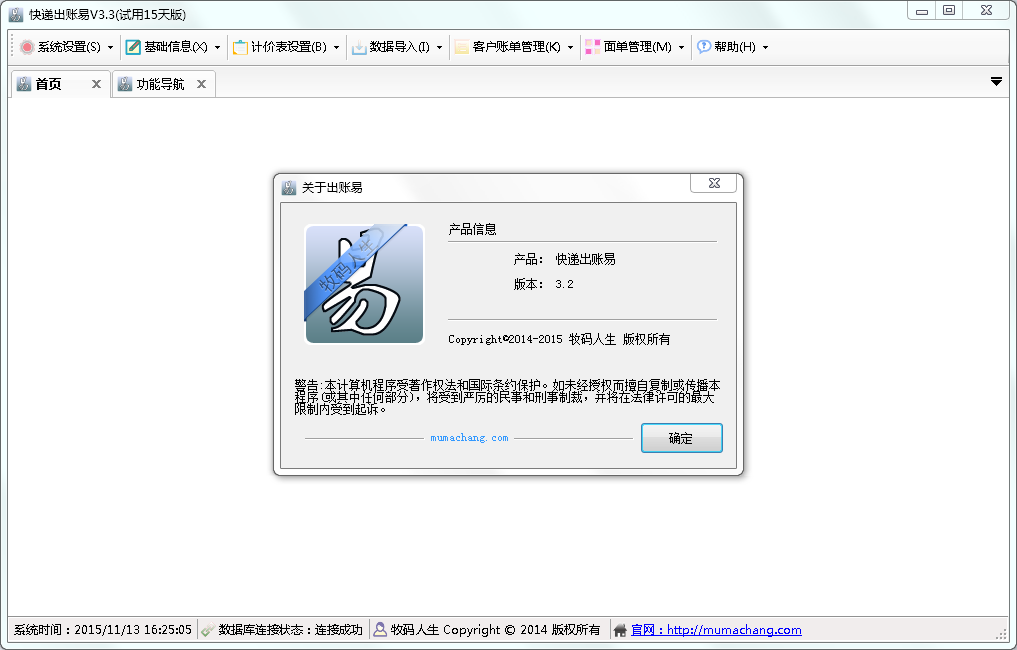Open the tab list arrow at right
The height and width of the screenshot is (650, 1017).
coord(996,82)
